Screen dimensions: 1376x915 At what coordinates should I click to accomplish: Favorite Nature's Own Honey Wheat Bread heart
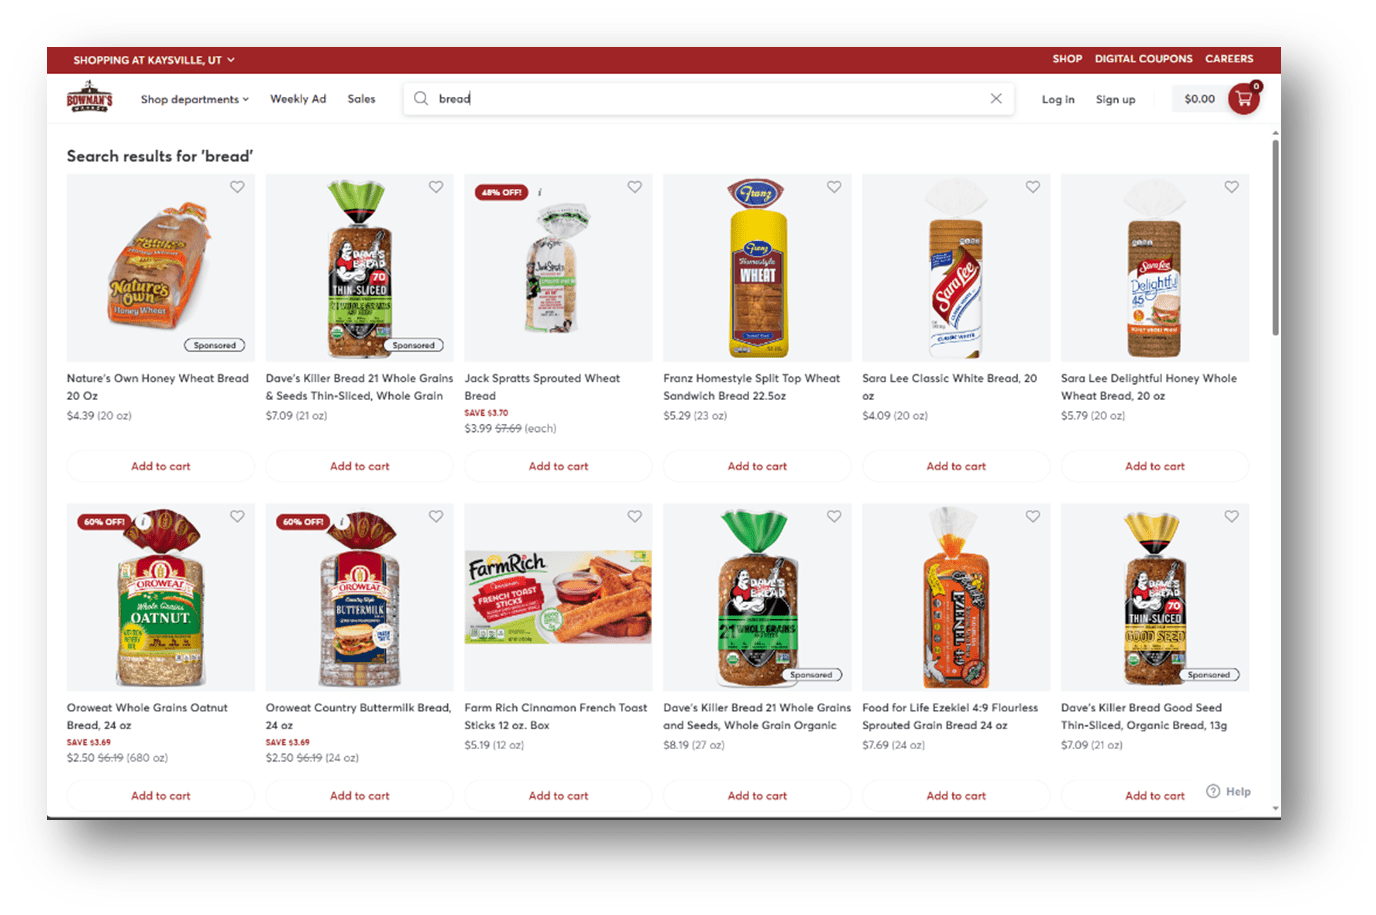pyautogui.click(x=237, y=187)
